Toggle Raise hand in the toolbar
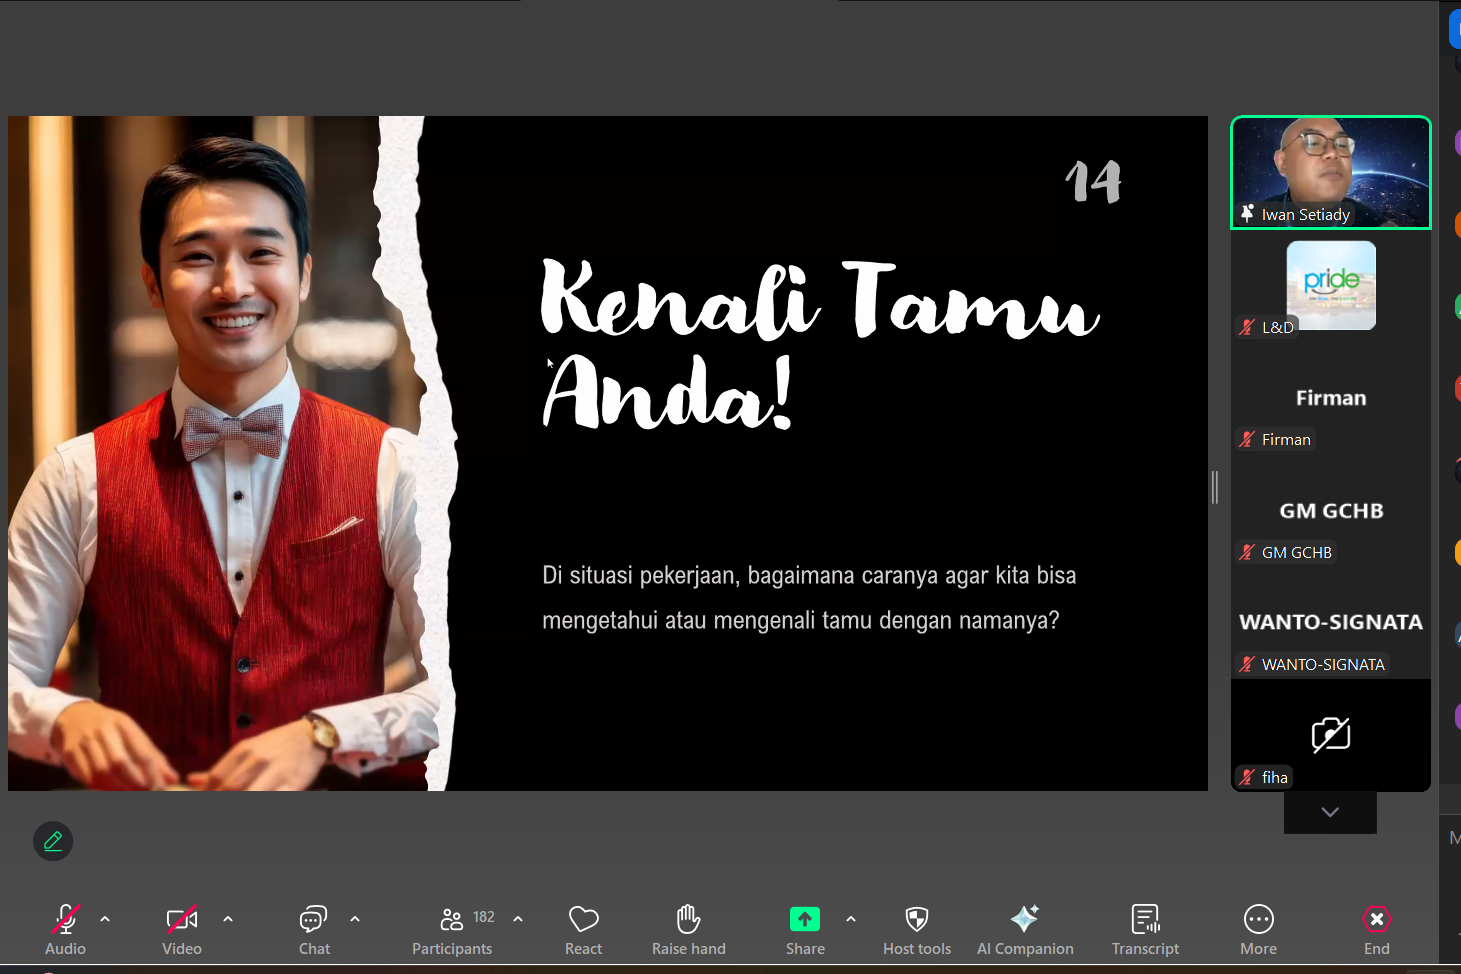Viewport: 1461px width, 974px height. coord(689,930)
